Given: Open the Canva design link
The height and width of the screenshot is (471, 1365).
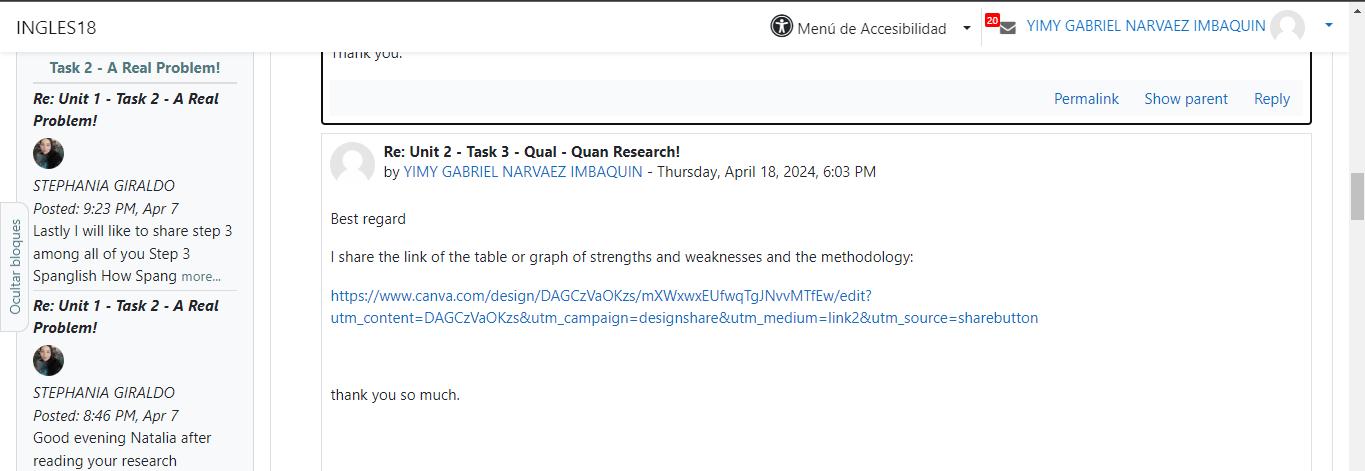Looking at the screenshot, I should (x=684, y=307).
